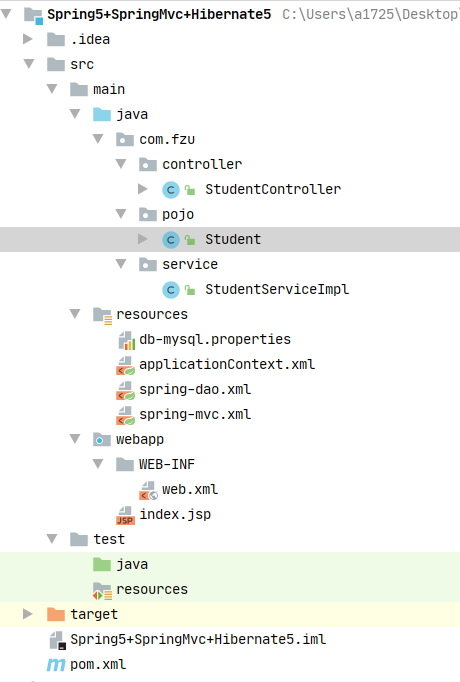The image size is (460, 682).
Task: Collapse the controller package arrow
Action: [x=121, y=164]
